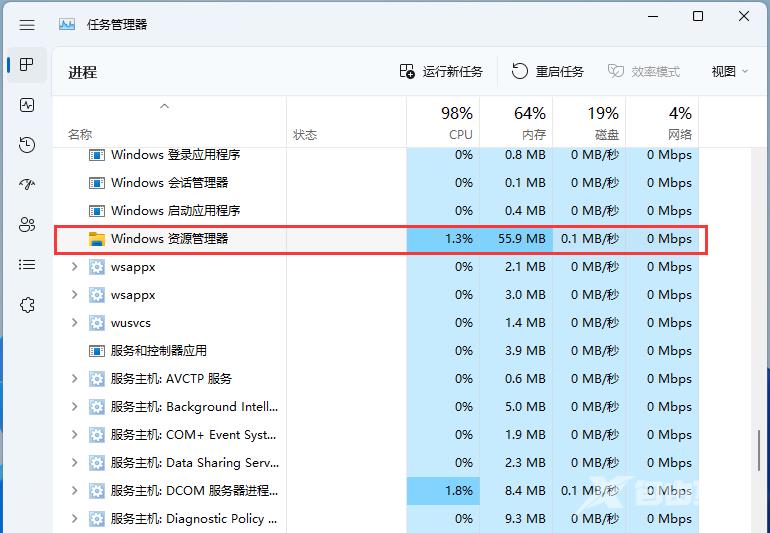Image resolution: width=770 pixels, height=533 pixels.
Task: Click the 重启任务 circular arrow icon
Action: click(x=520, y=72)
